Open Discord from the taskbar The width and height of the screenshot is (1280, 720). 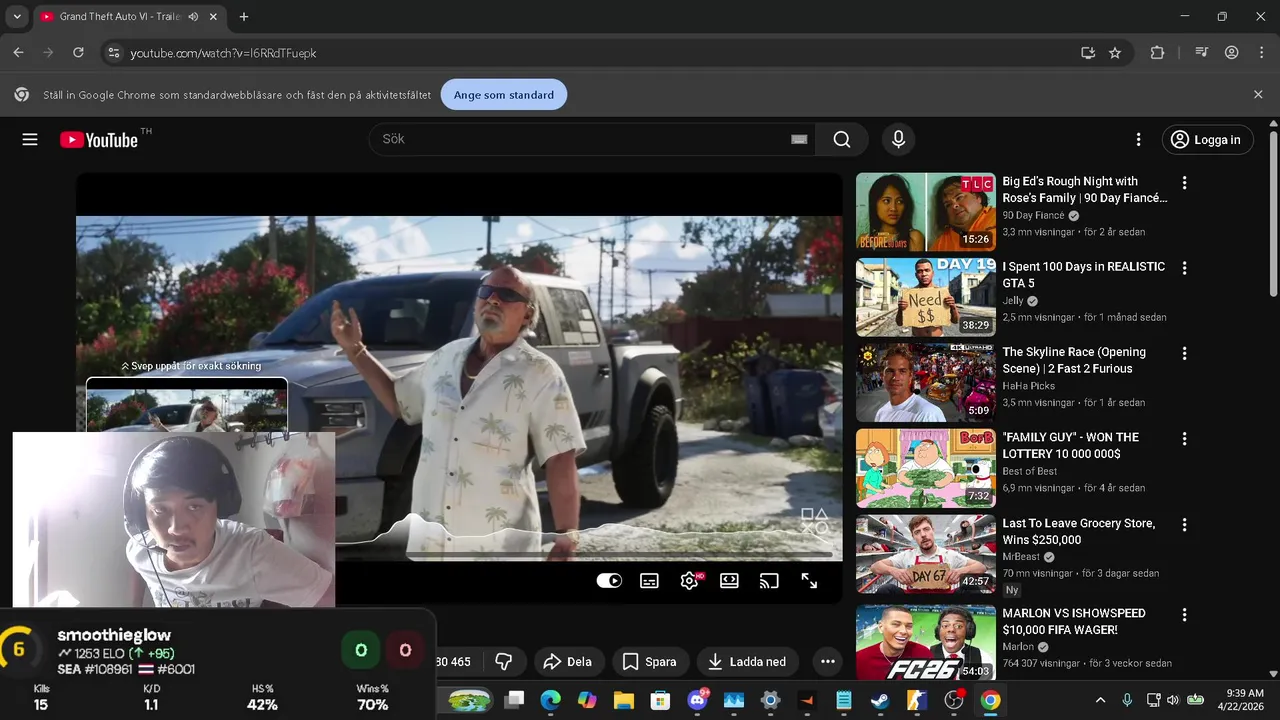tap(698, 700)
